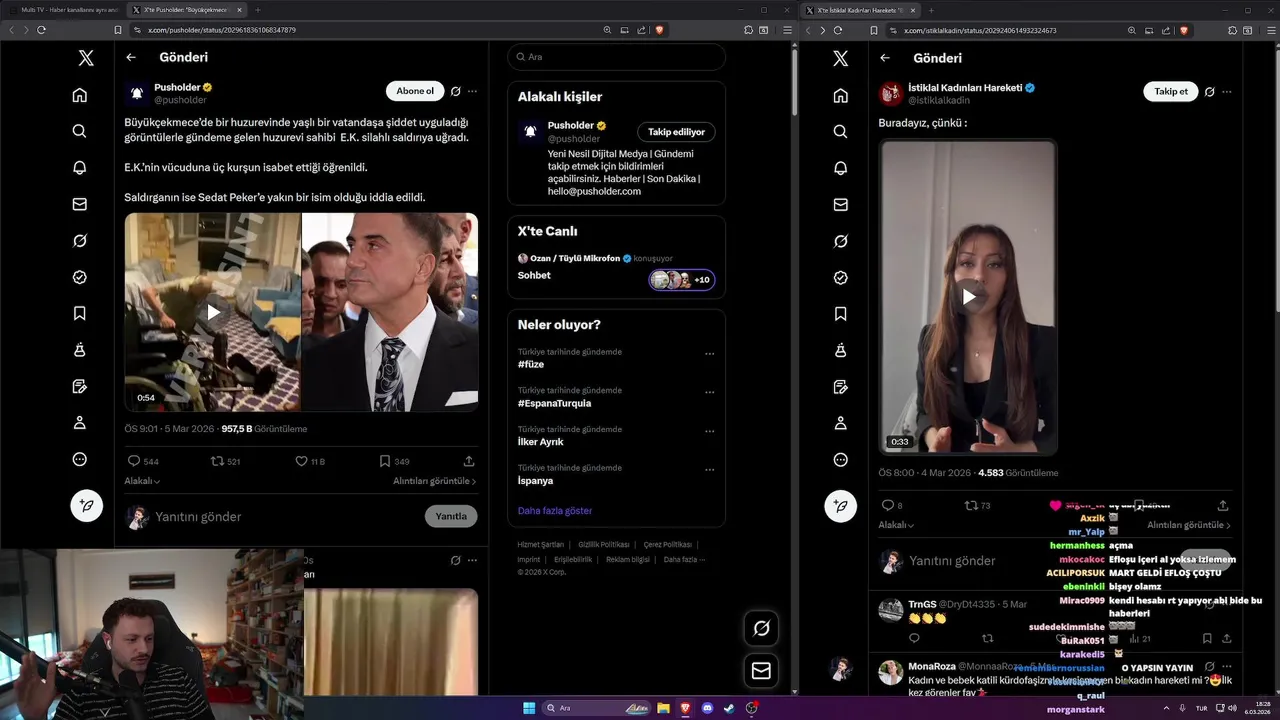Open Home in right window X sidebar
Screen dimensions: 1280x720
[x=840, y=95]
